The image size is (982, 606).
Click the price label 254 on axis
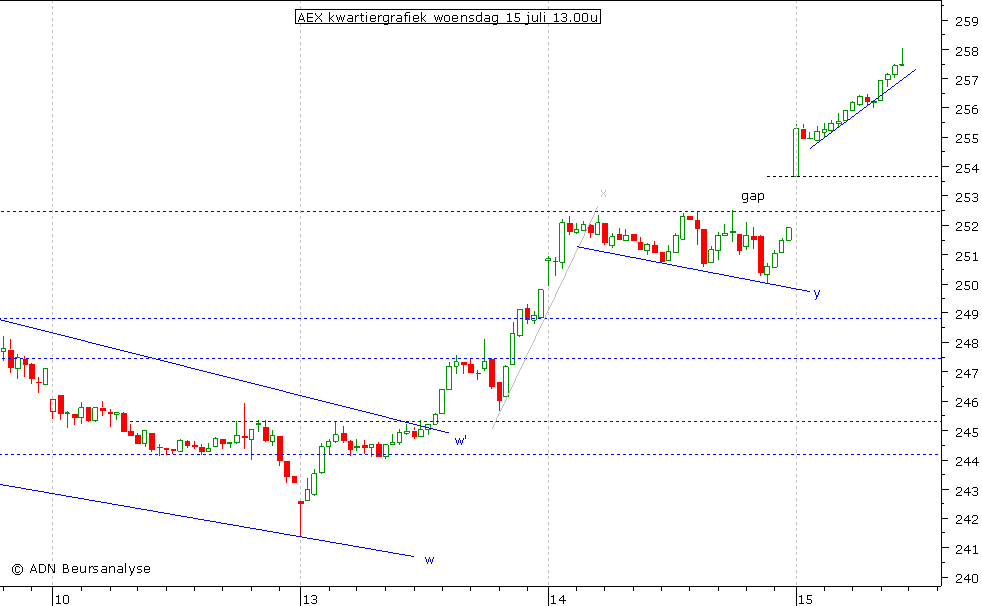click(x=966, y=168)
